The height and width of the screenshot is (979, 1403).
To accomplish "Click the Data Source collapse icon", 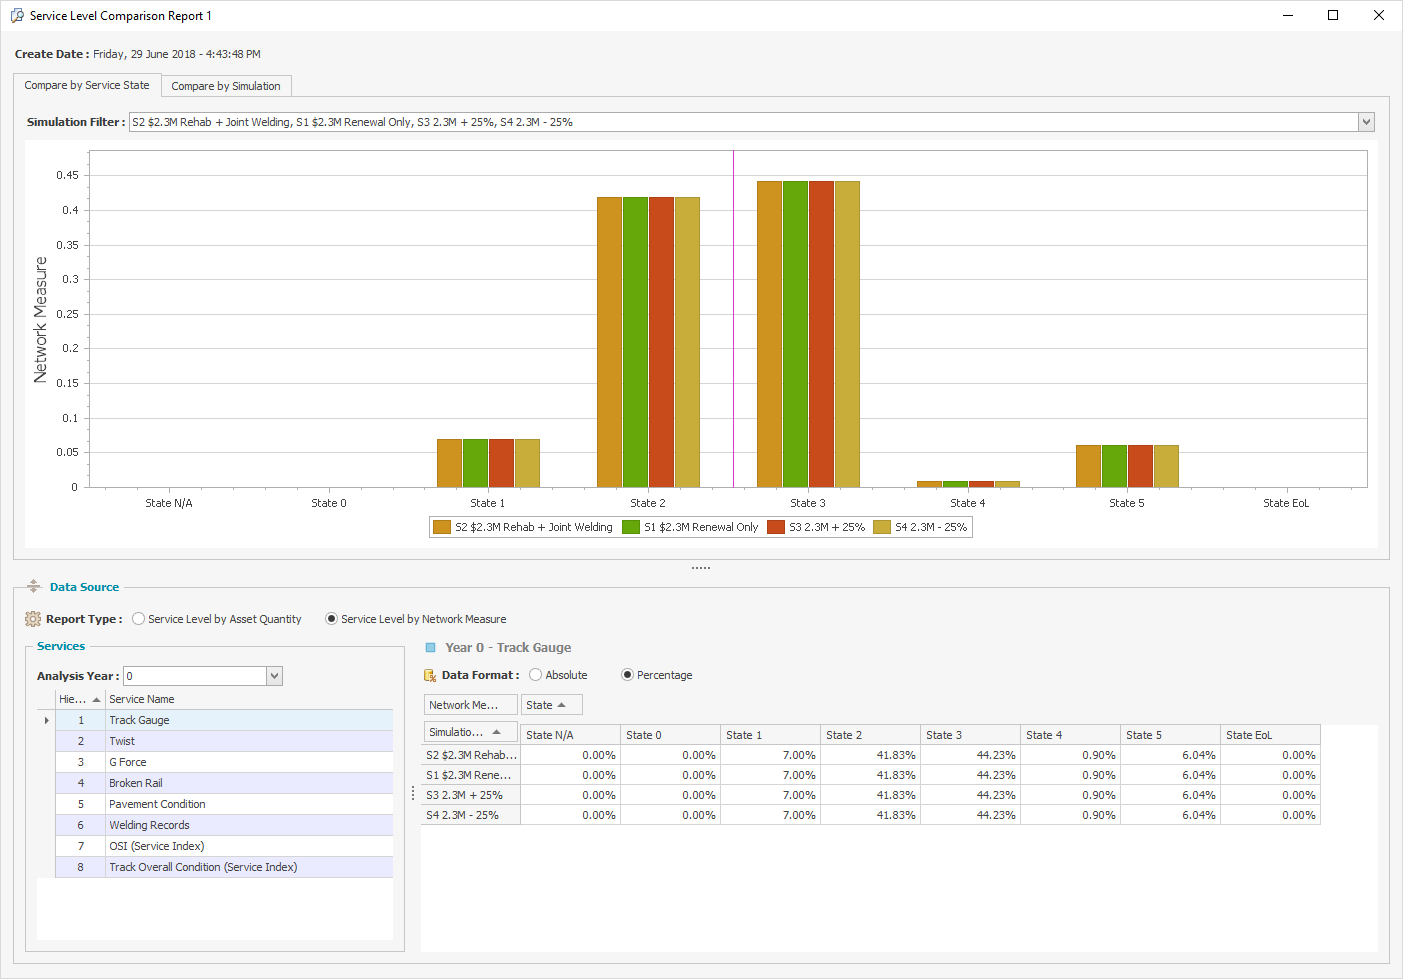I will (33, 587).
